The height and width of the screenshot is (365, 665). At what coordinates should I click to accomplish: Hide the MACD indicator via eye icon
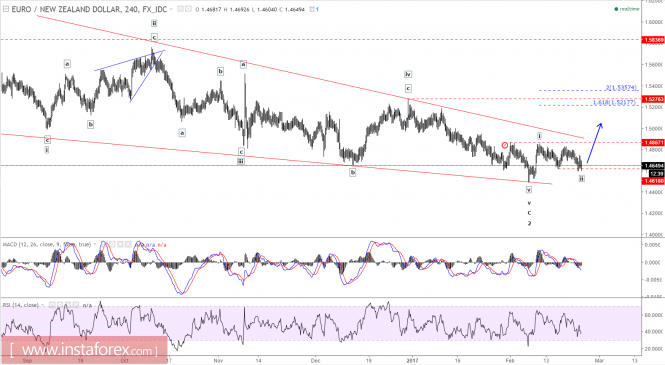[x=105, y=245]
